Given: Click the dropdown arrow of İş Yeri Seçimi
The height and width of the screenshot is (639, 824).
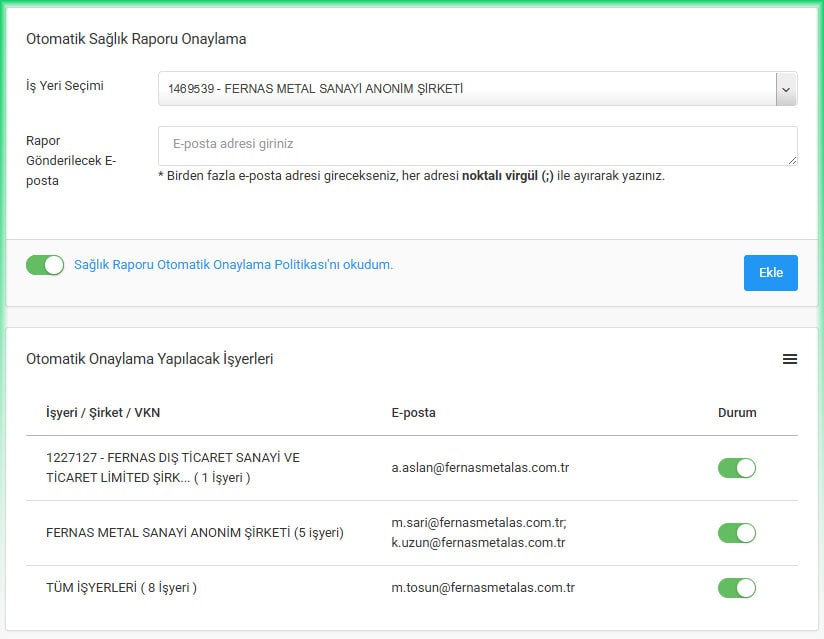Looking at the screenshot, I should click(786, 89).
